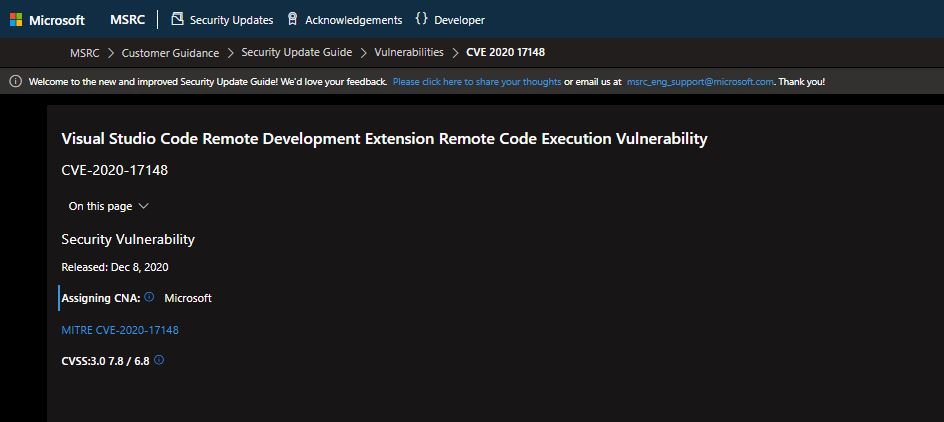The height and width of the screenshot is (422, 944).
Task: Click the Developer curly braces icon
Action: click(421, 19)
